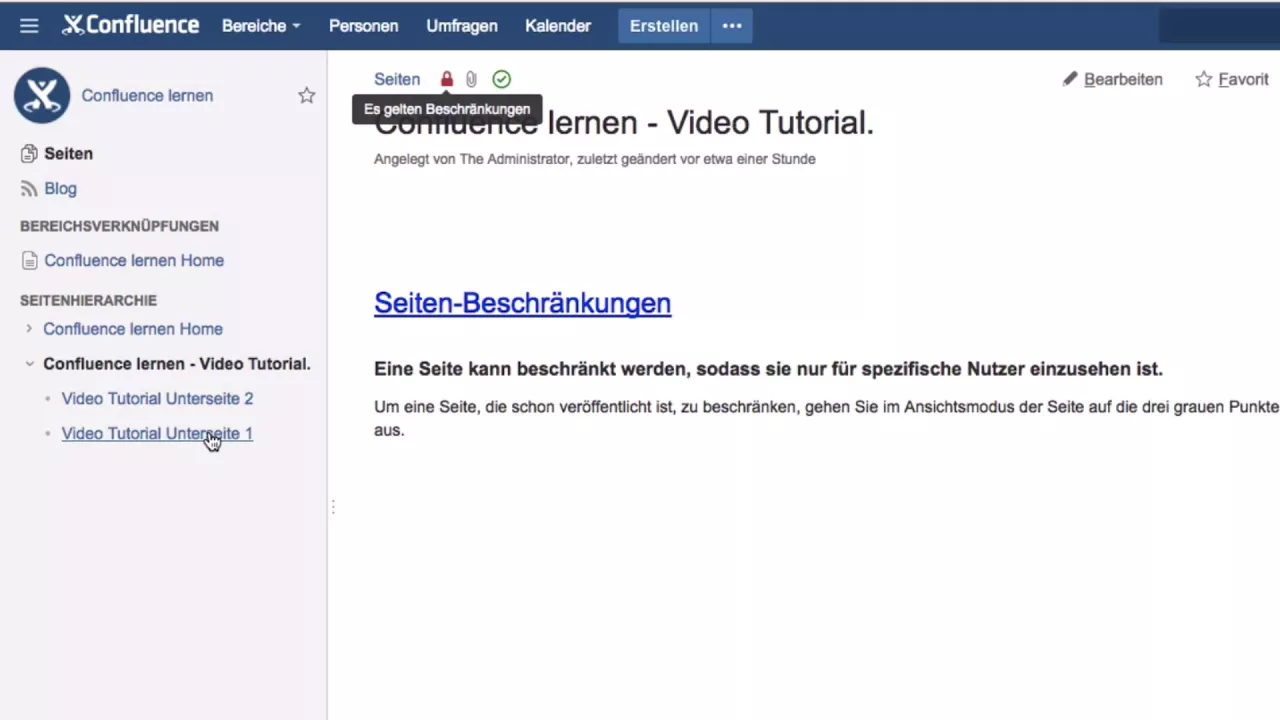Click the green checkmark status icon

(502, 79)
